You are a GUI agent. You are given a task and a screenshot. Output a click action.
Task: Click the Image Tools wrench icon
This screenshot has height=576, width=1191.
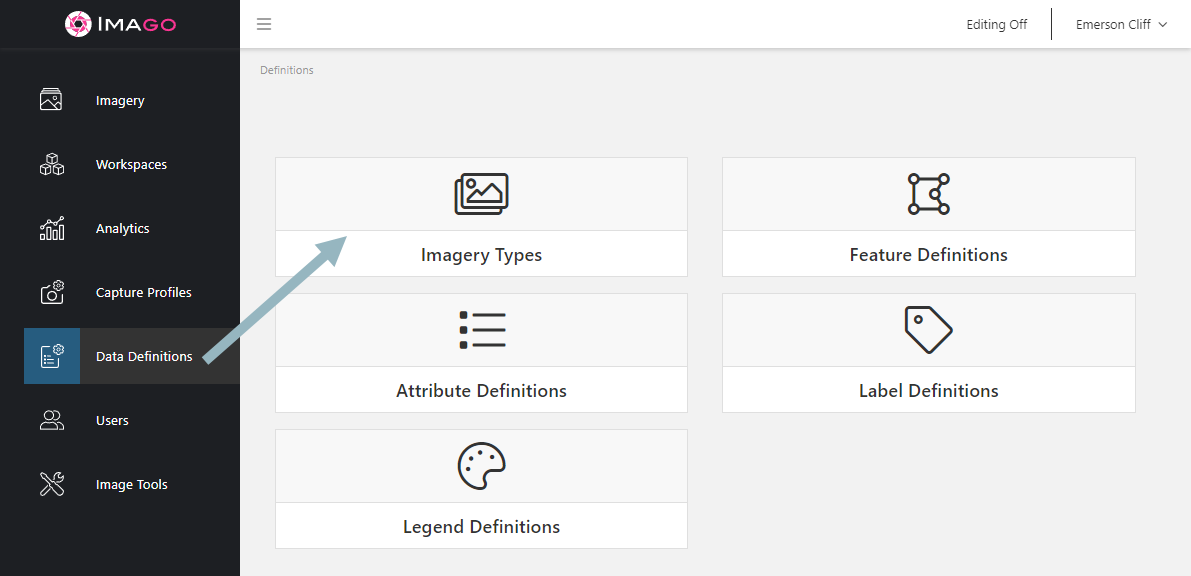coord(51,484)
